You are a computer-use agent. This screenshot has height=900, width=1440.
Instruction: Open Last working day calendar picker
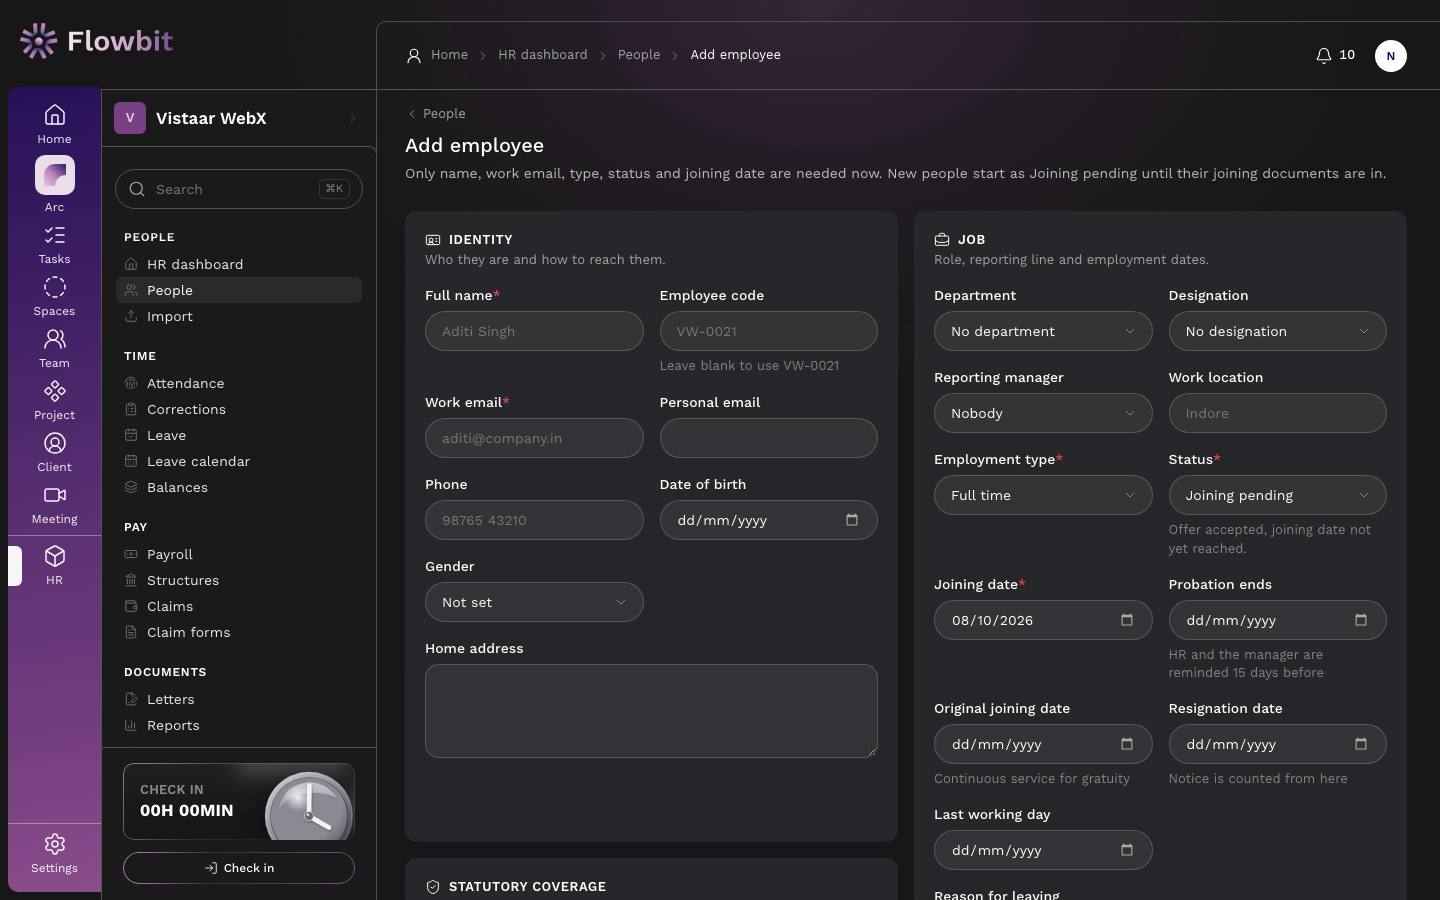(1127, 850)
